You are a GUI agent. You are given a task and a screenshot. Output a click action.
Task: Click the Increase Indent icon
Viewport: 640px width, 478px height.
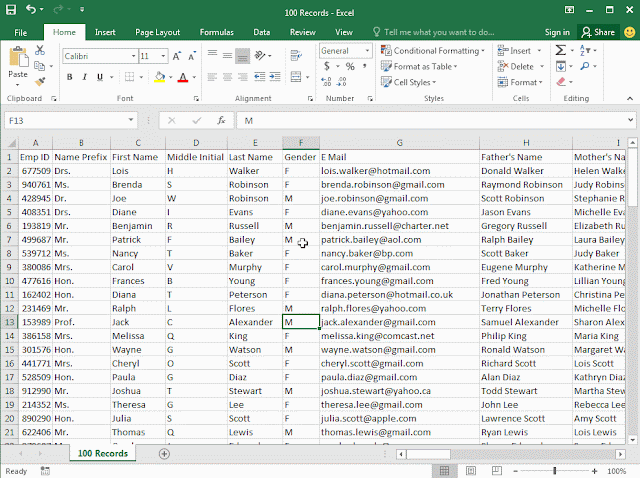tap(275, 76)
